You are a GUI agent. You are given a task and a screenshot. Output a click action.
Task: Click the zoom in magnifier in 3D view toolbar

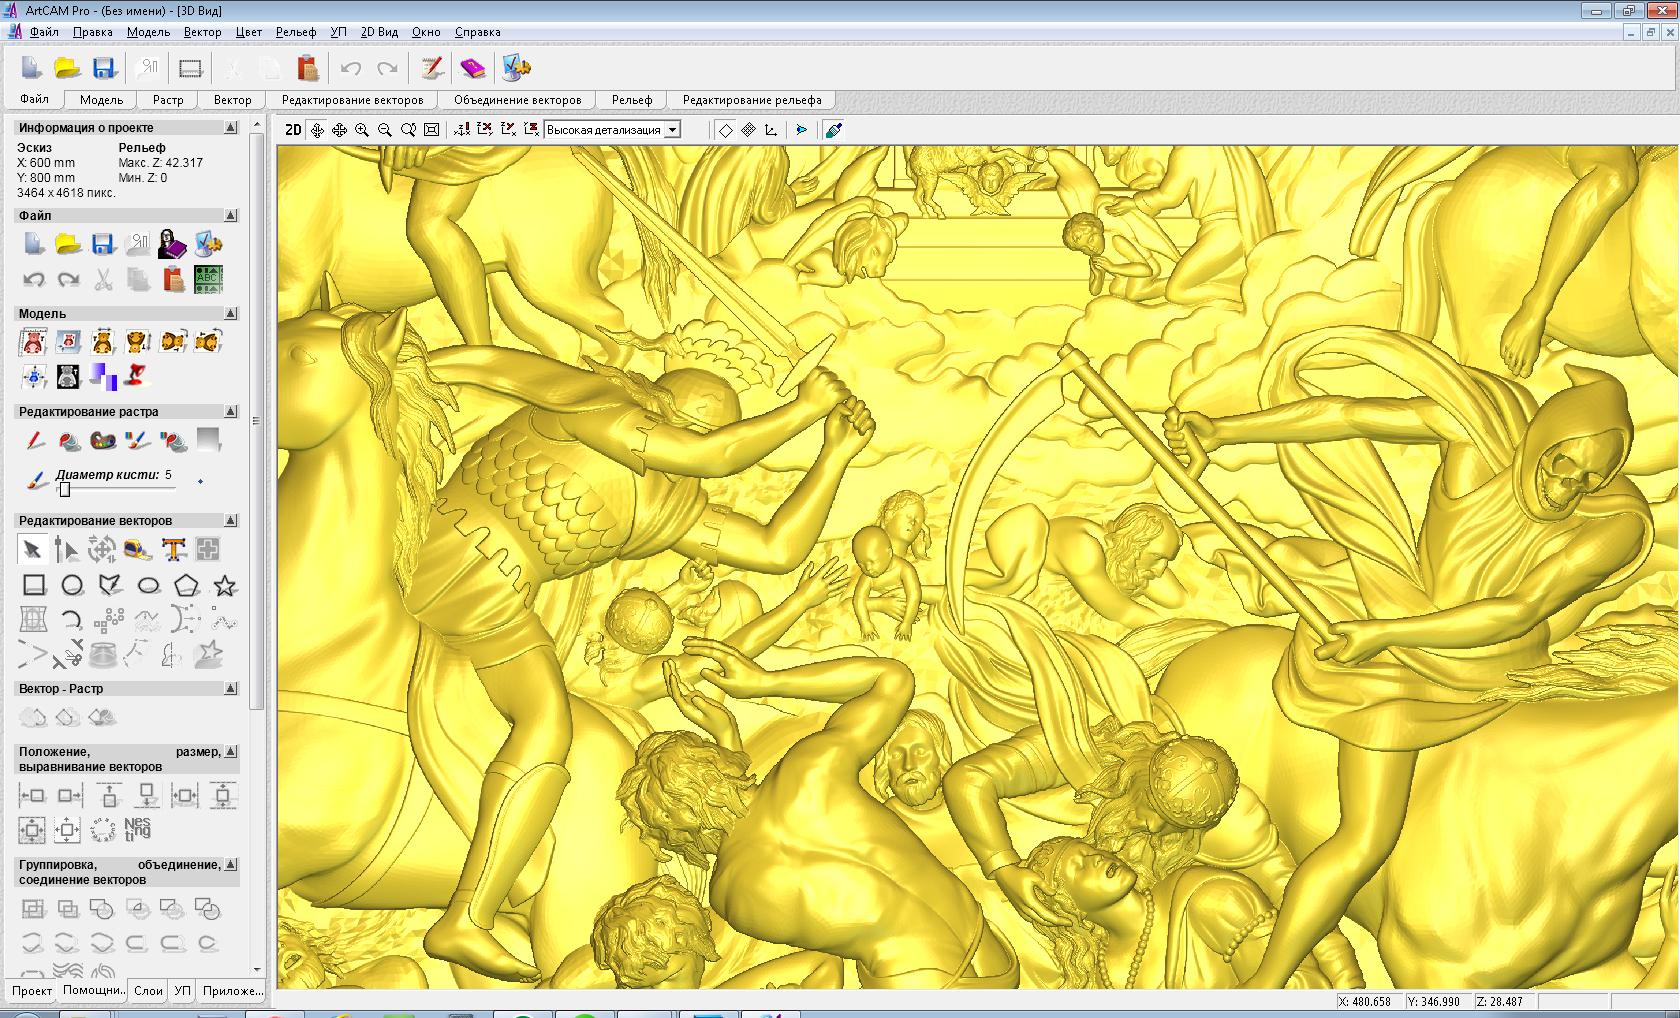(x=362, y=130)
